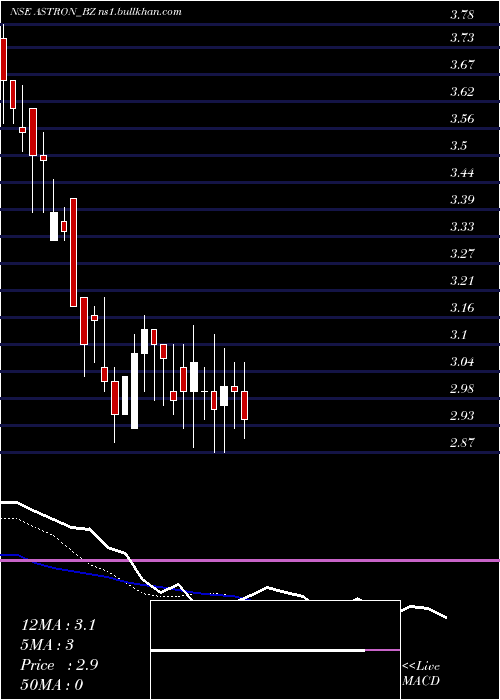
Task: Click the 3.16 price axis label
Action: coord(462,308)
